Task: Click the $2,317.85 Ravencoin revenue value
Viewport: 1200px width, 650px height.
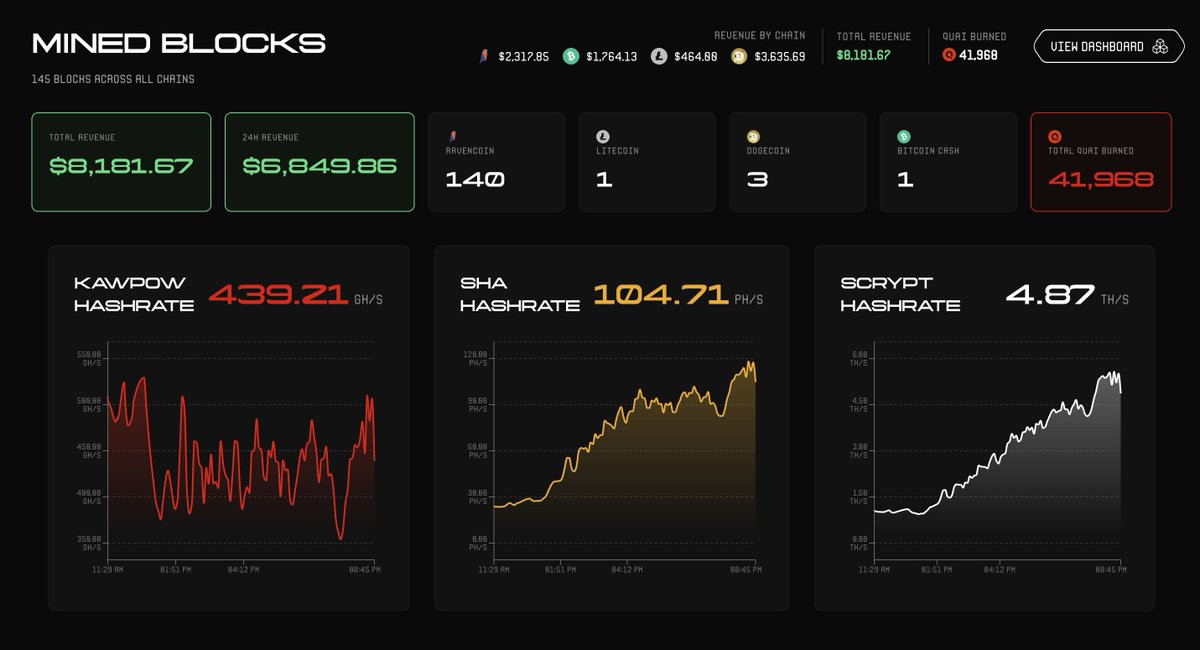Action: tap(522, 57)
